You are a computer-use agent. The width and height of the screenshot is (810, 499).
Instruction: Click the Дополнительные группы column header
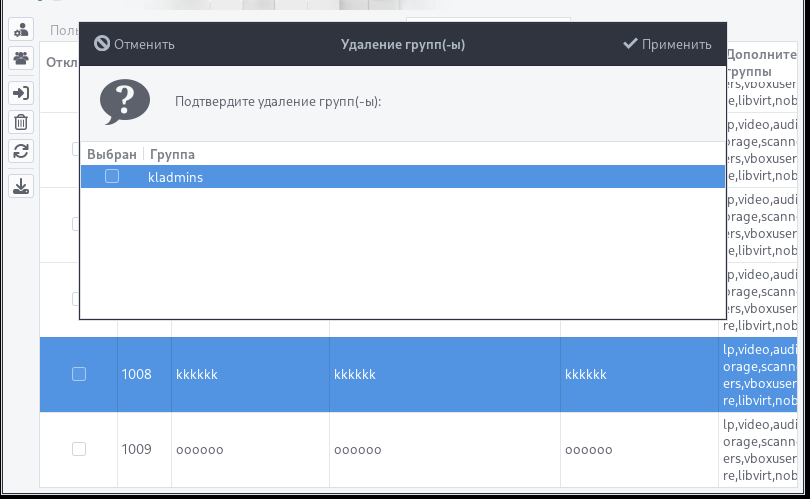(x=762, y=63)
